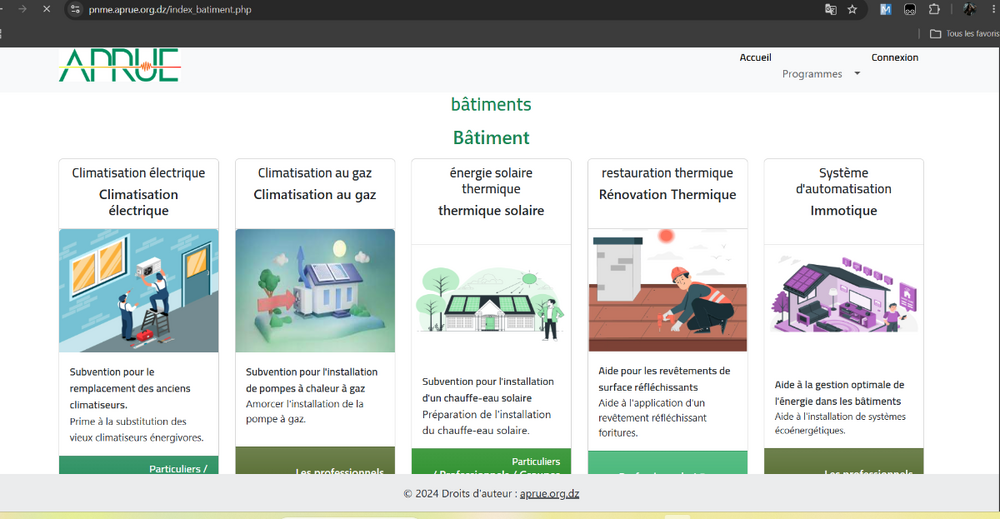This screenshot has height=519, width=1000.
Task: Click 'Aide pour les revêtements de surface réfléchissants'
Action: click(664, 379)
